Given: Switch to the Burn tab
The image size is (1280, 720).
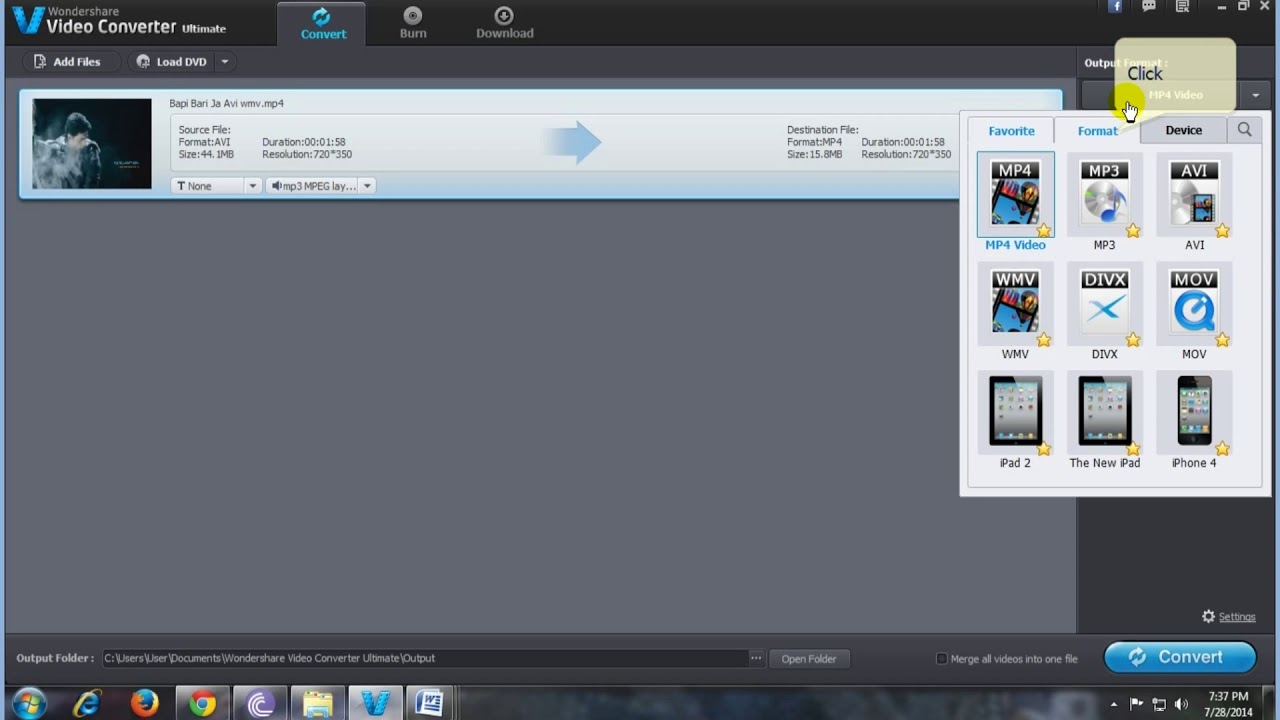Looking at the screenshot, I should point(413,24).
